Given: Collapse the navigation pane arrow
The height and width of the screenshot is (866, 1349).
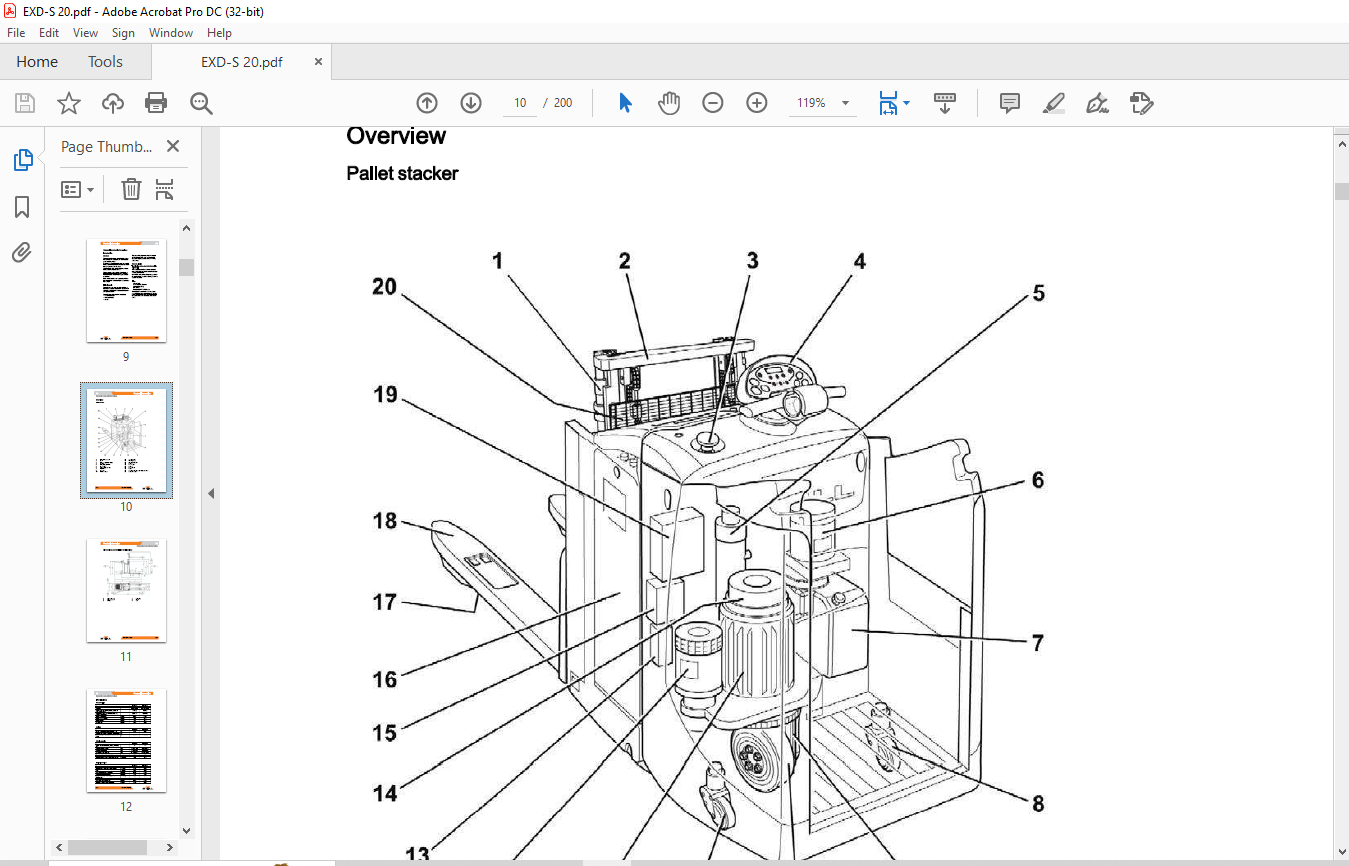Looking at the screenshot, I should [211, 493].
